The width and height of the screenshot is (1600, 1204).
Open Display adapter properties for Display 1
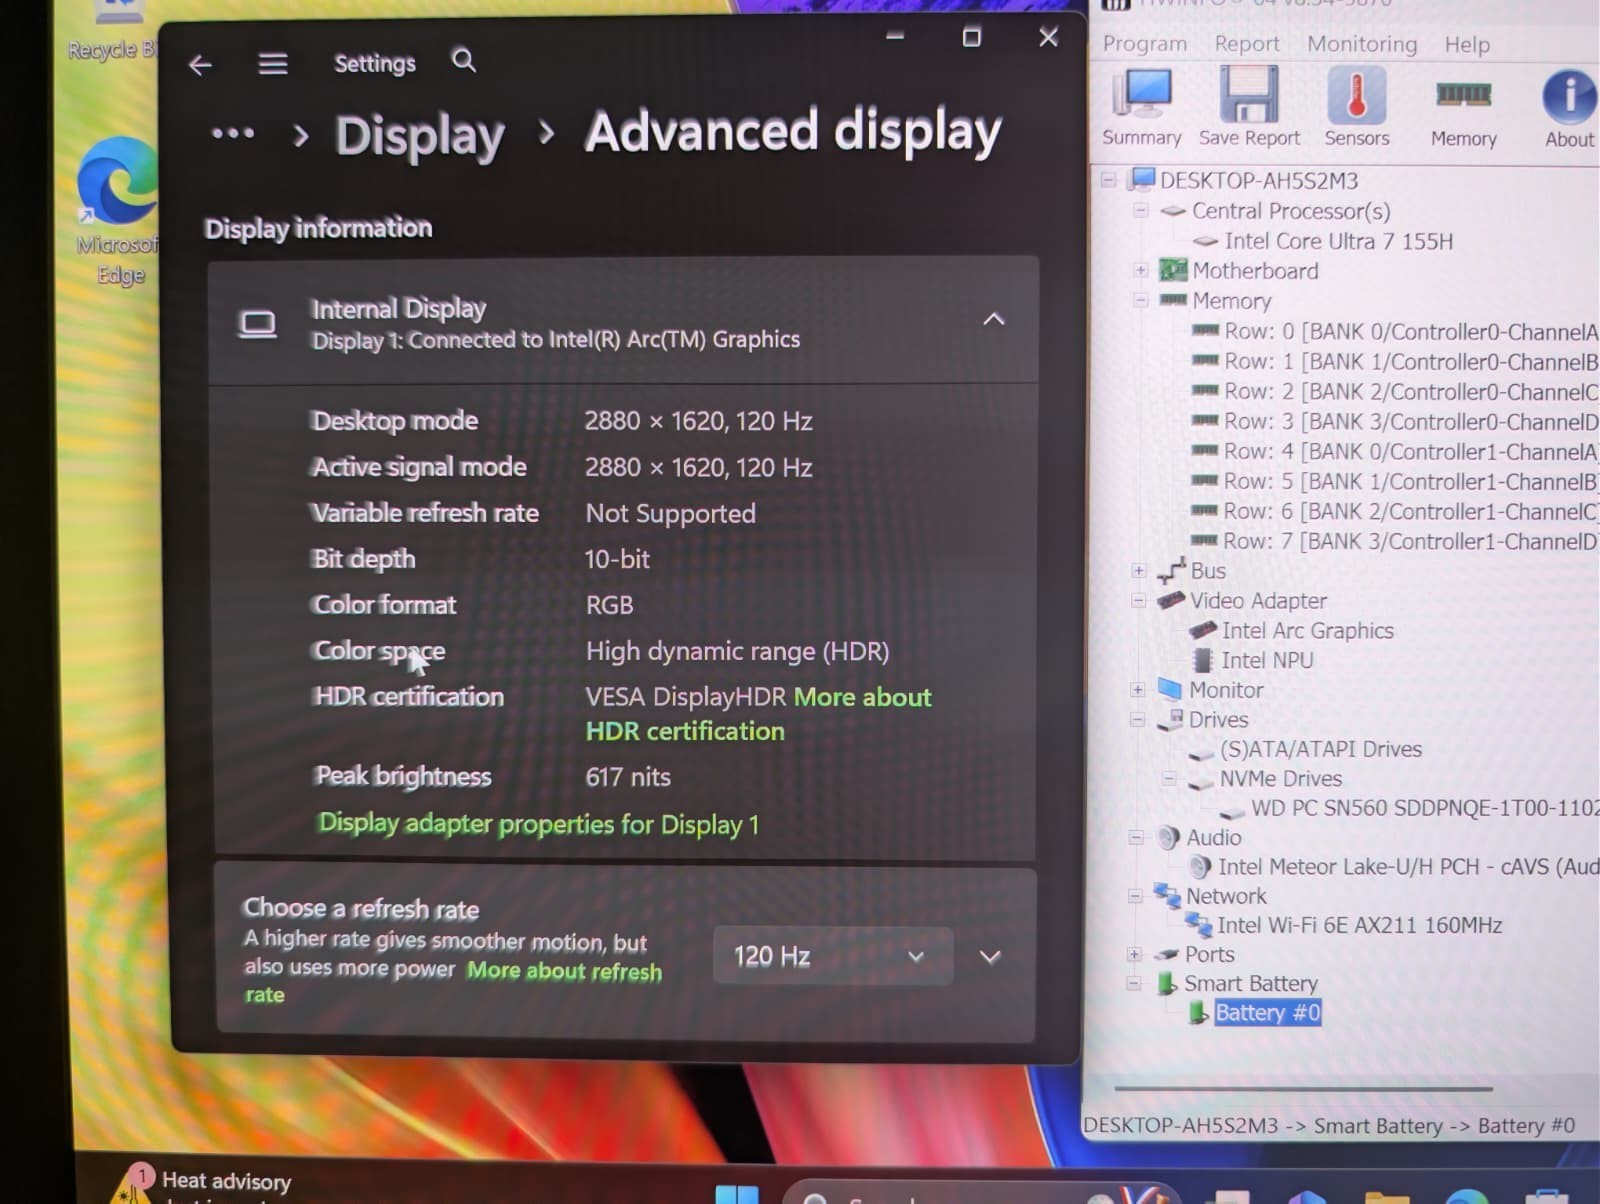(x=538, y=824)
